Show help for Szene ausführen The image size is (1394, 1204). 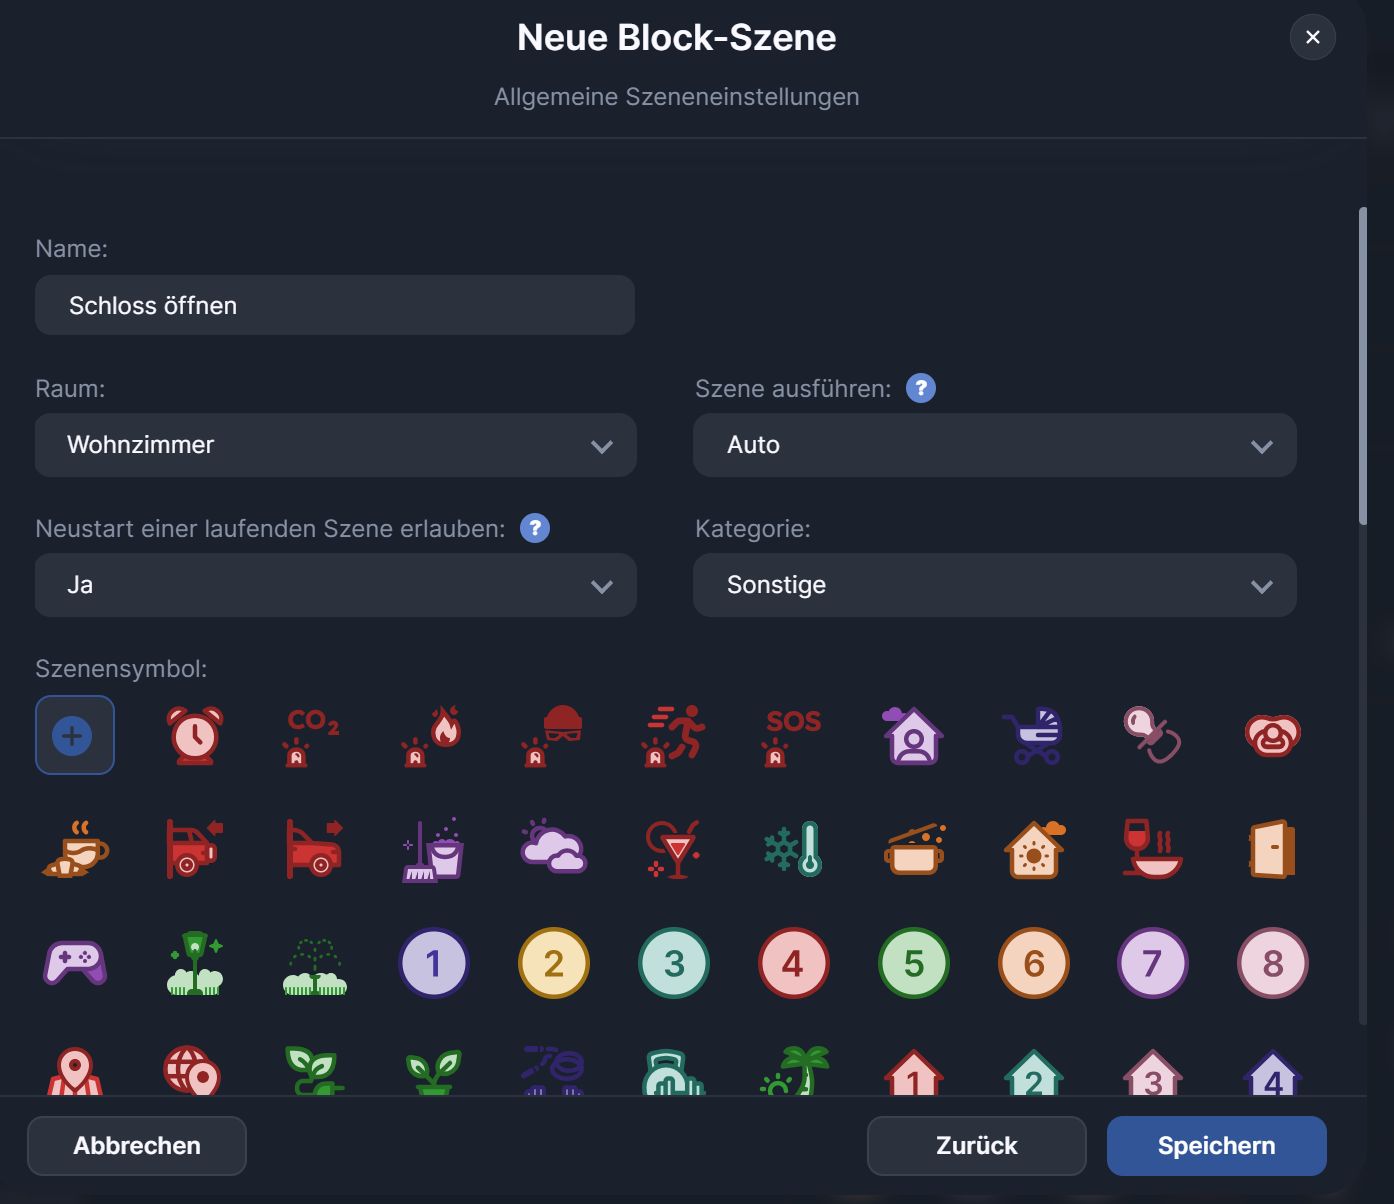(920, 388)
